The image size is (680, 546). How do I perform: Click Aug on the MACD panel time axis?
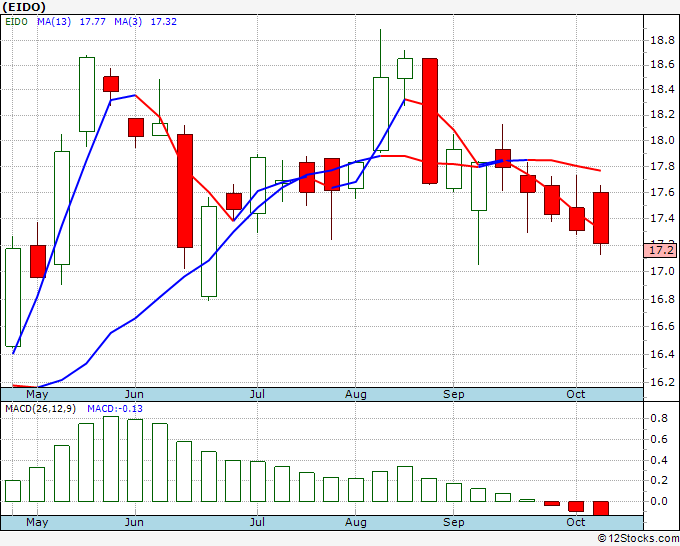point(356,522)
